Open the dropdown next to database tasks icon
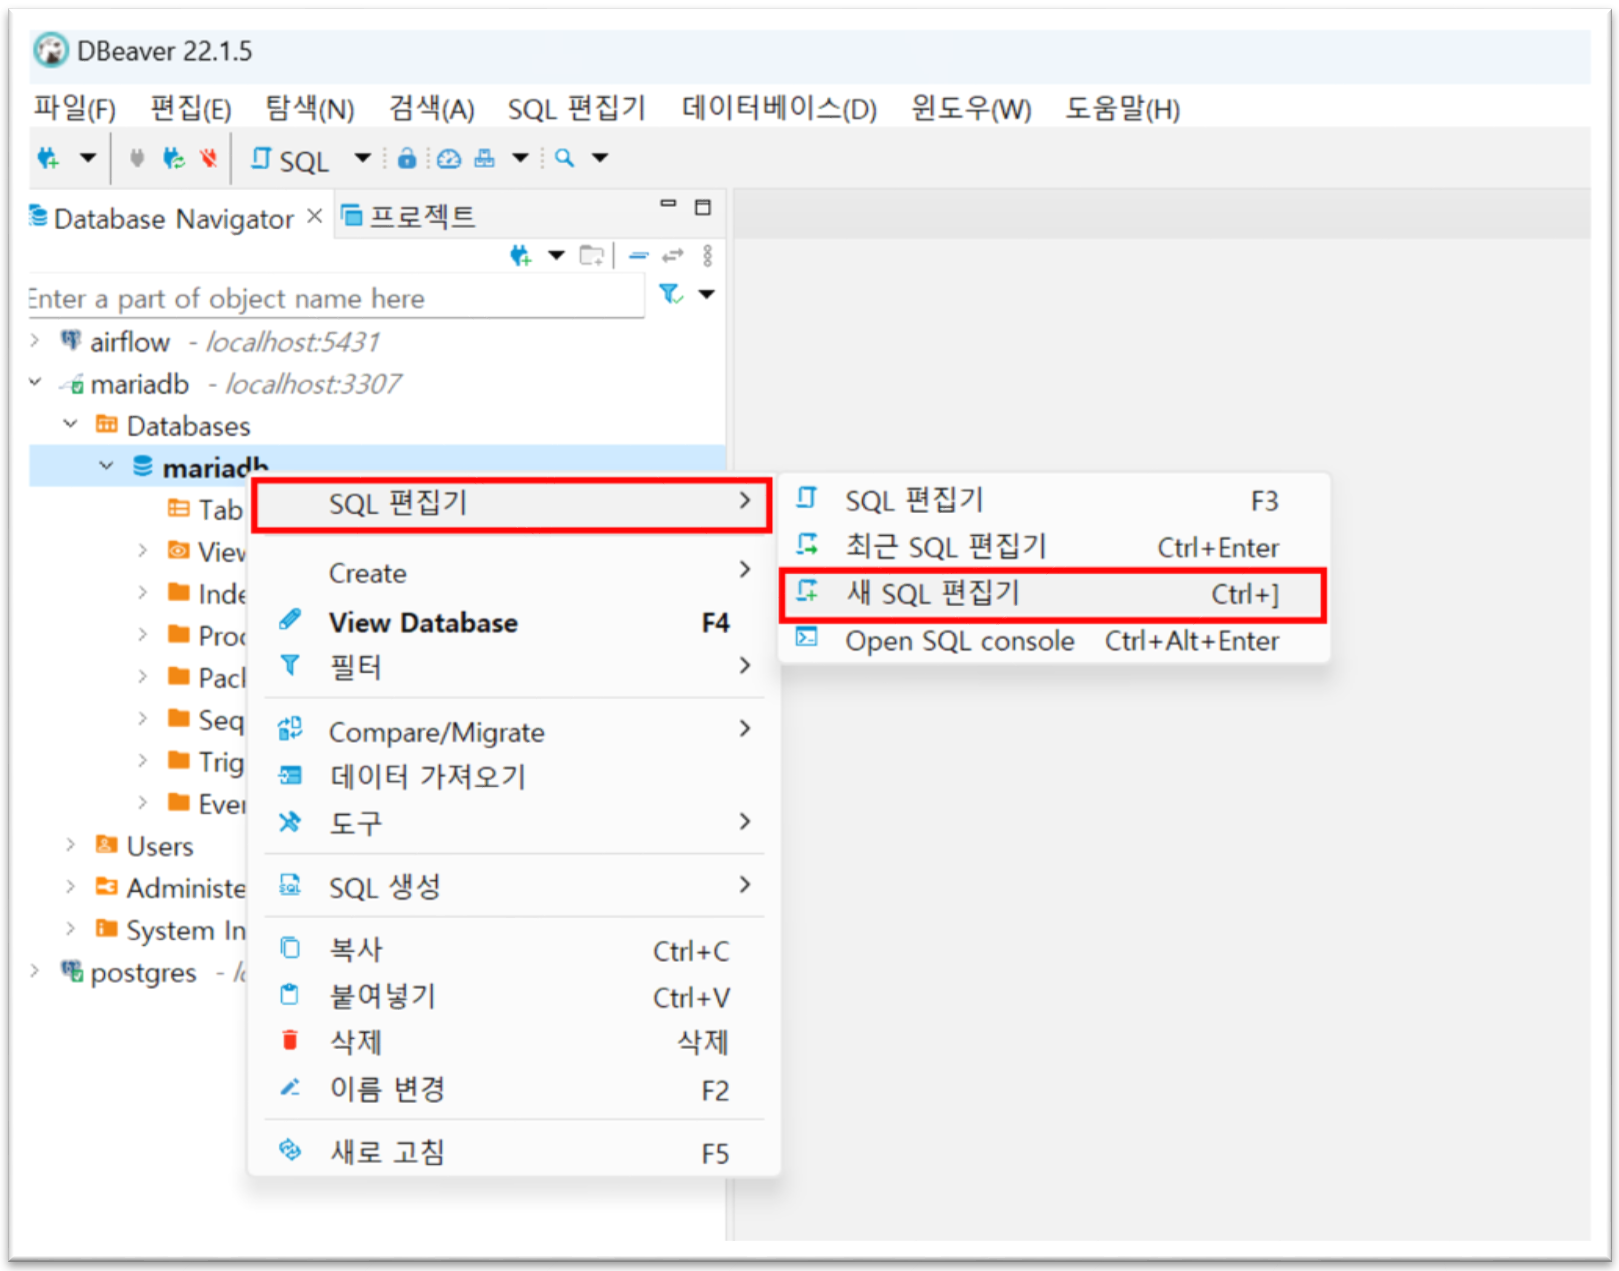This screenshot has height=1271, width=1619. tap(520, 157)
